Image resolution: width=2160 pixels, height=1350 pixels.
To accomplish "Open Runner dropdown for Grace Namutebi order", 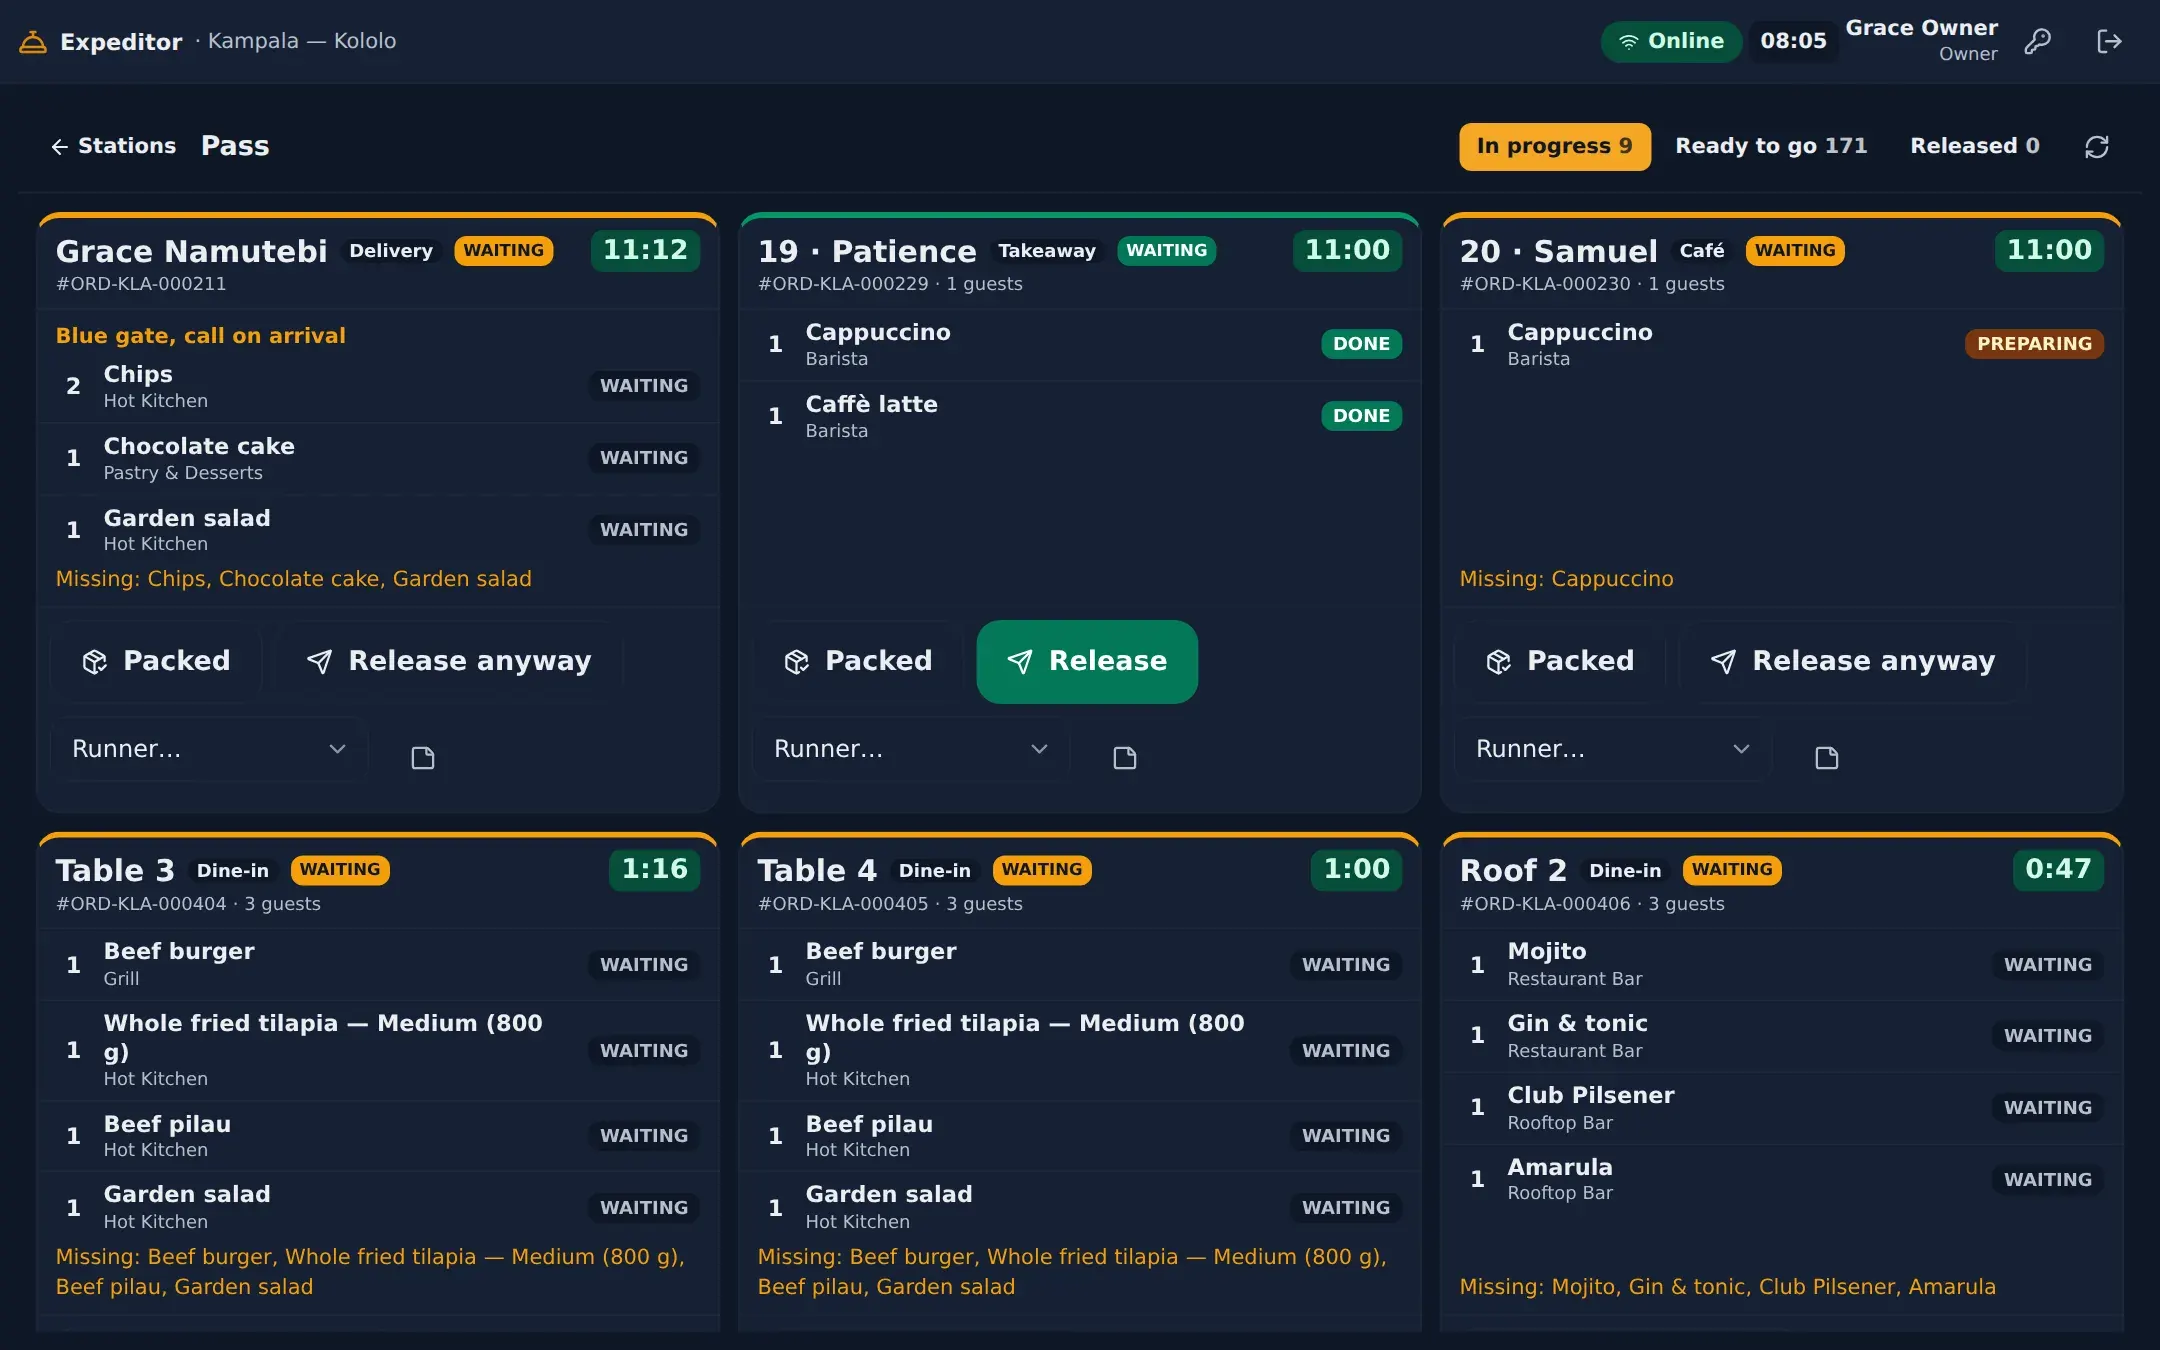I will [209, 749].
